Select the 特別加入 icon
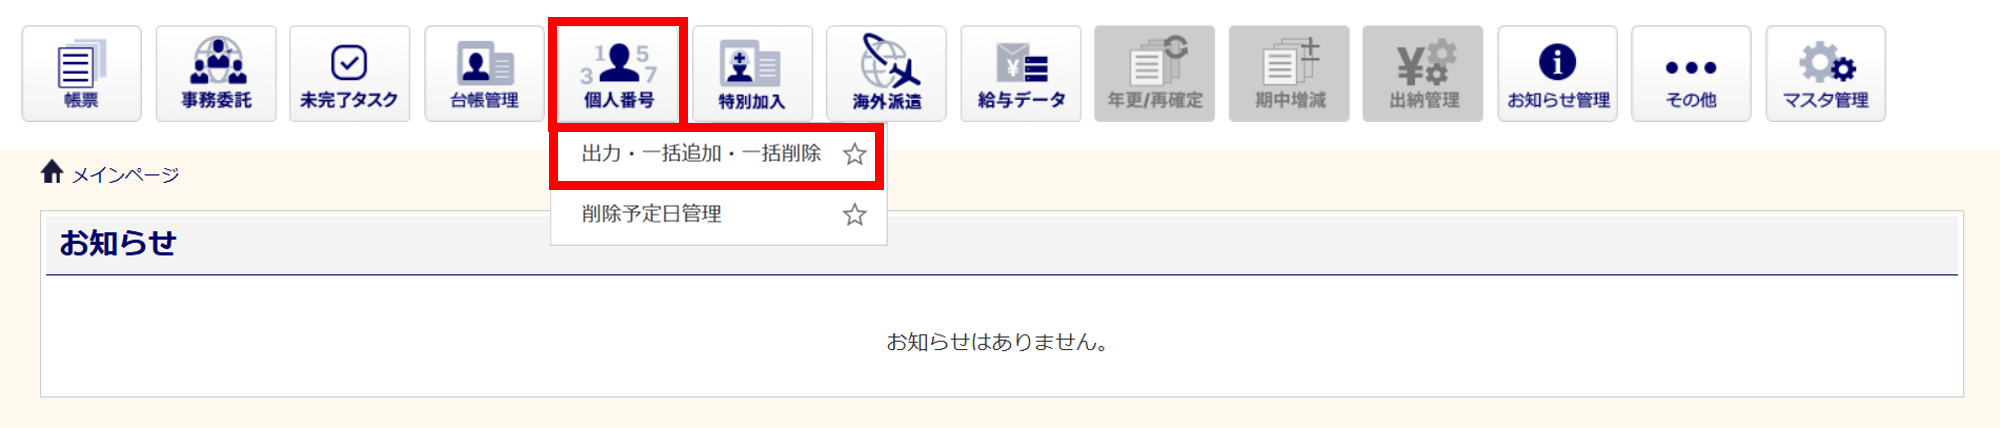Screen dimensions: 2000x428 point(752,74)
